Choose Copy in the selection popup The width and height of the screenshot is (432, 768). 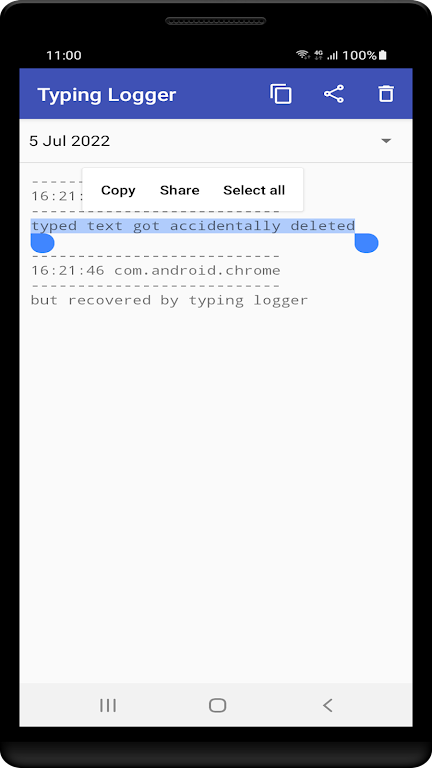point(118,190)
